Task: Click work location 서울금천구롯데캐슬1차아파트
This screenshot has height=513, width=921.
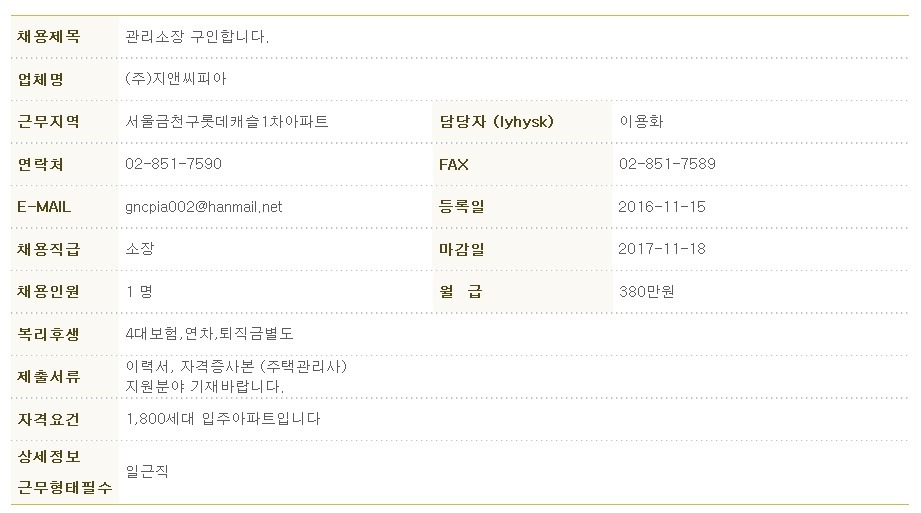Action: coord(227,122)
